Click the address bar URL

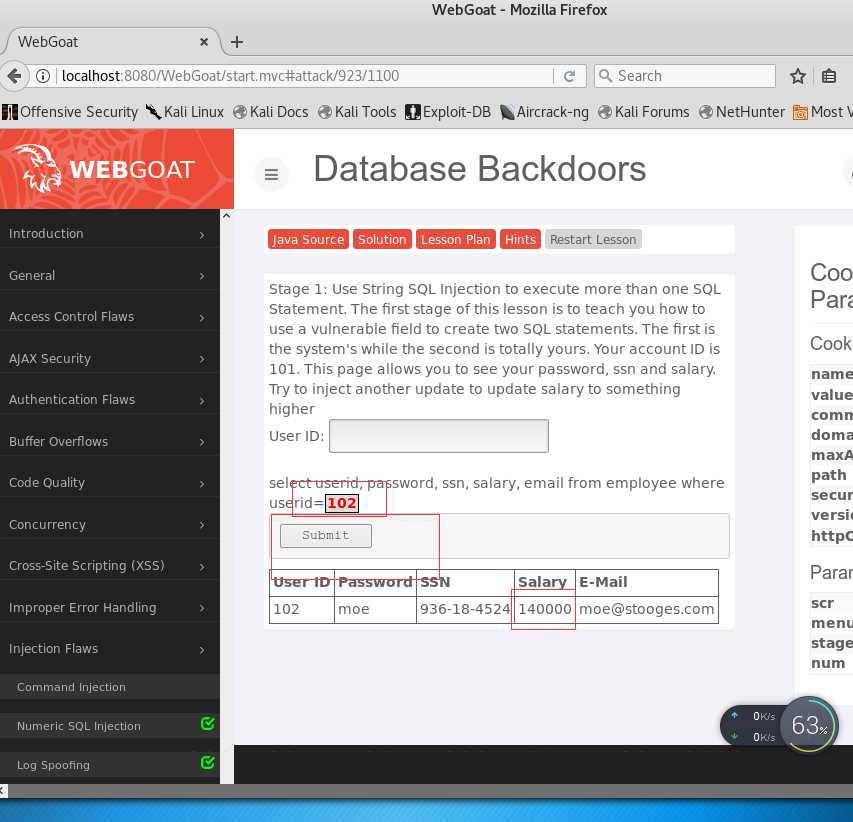(x=231, y=76)
